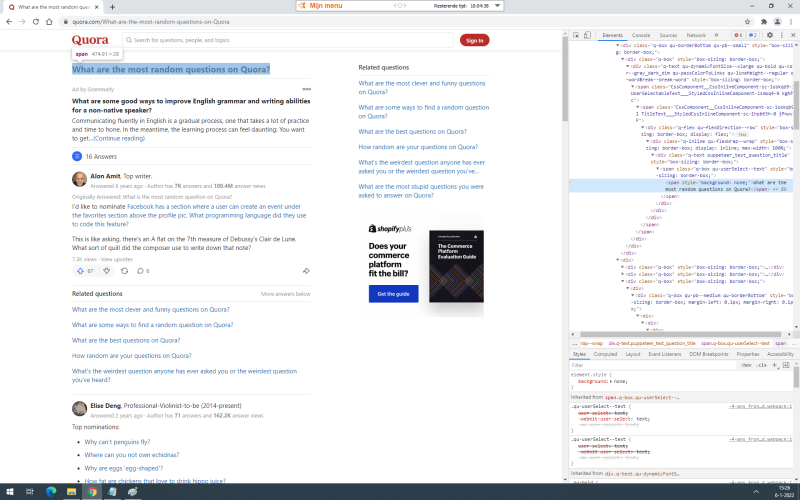Toggle the .cls class editor in Styles
Image resolution: width=800 pixels, height=500 pixels.
(761, 365)
